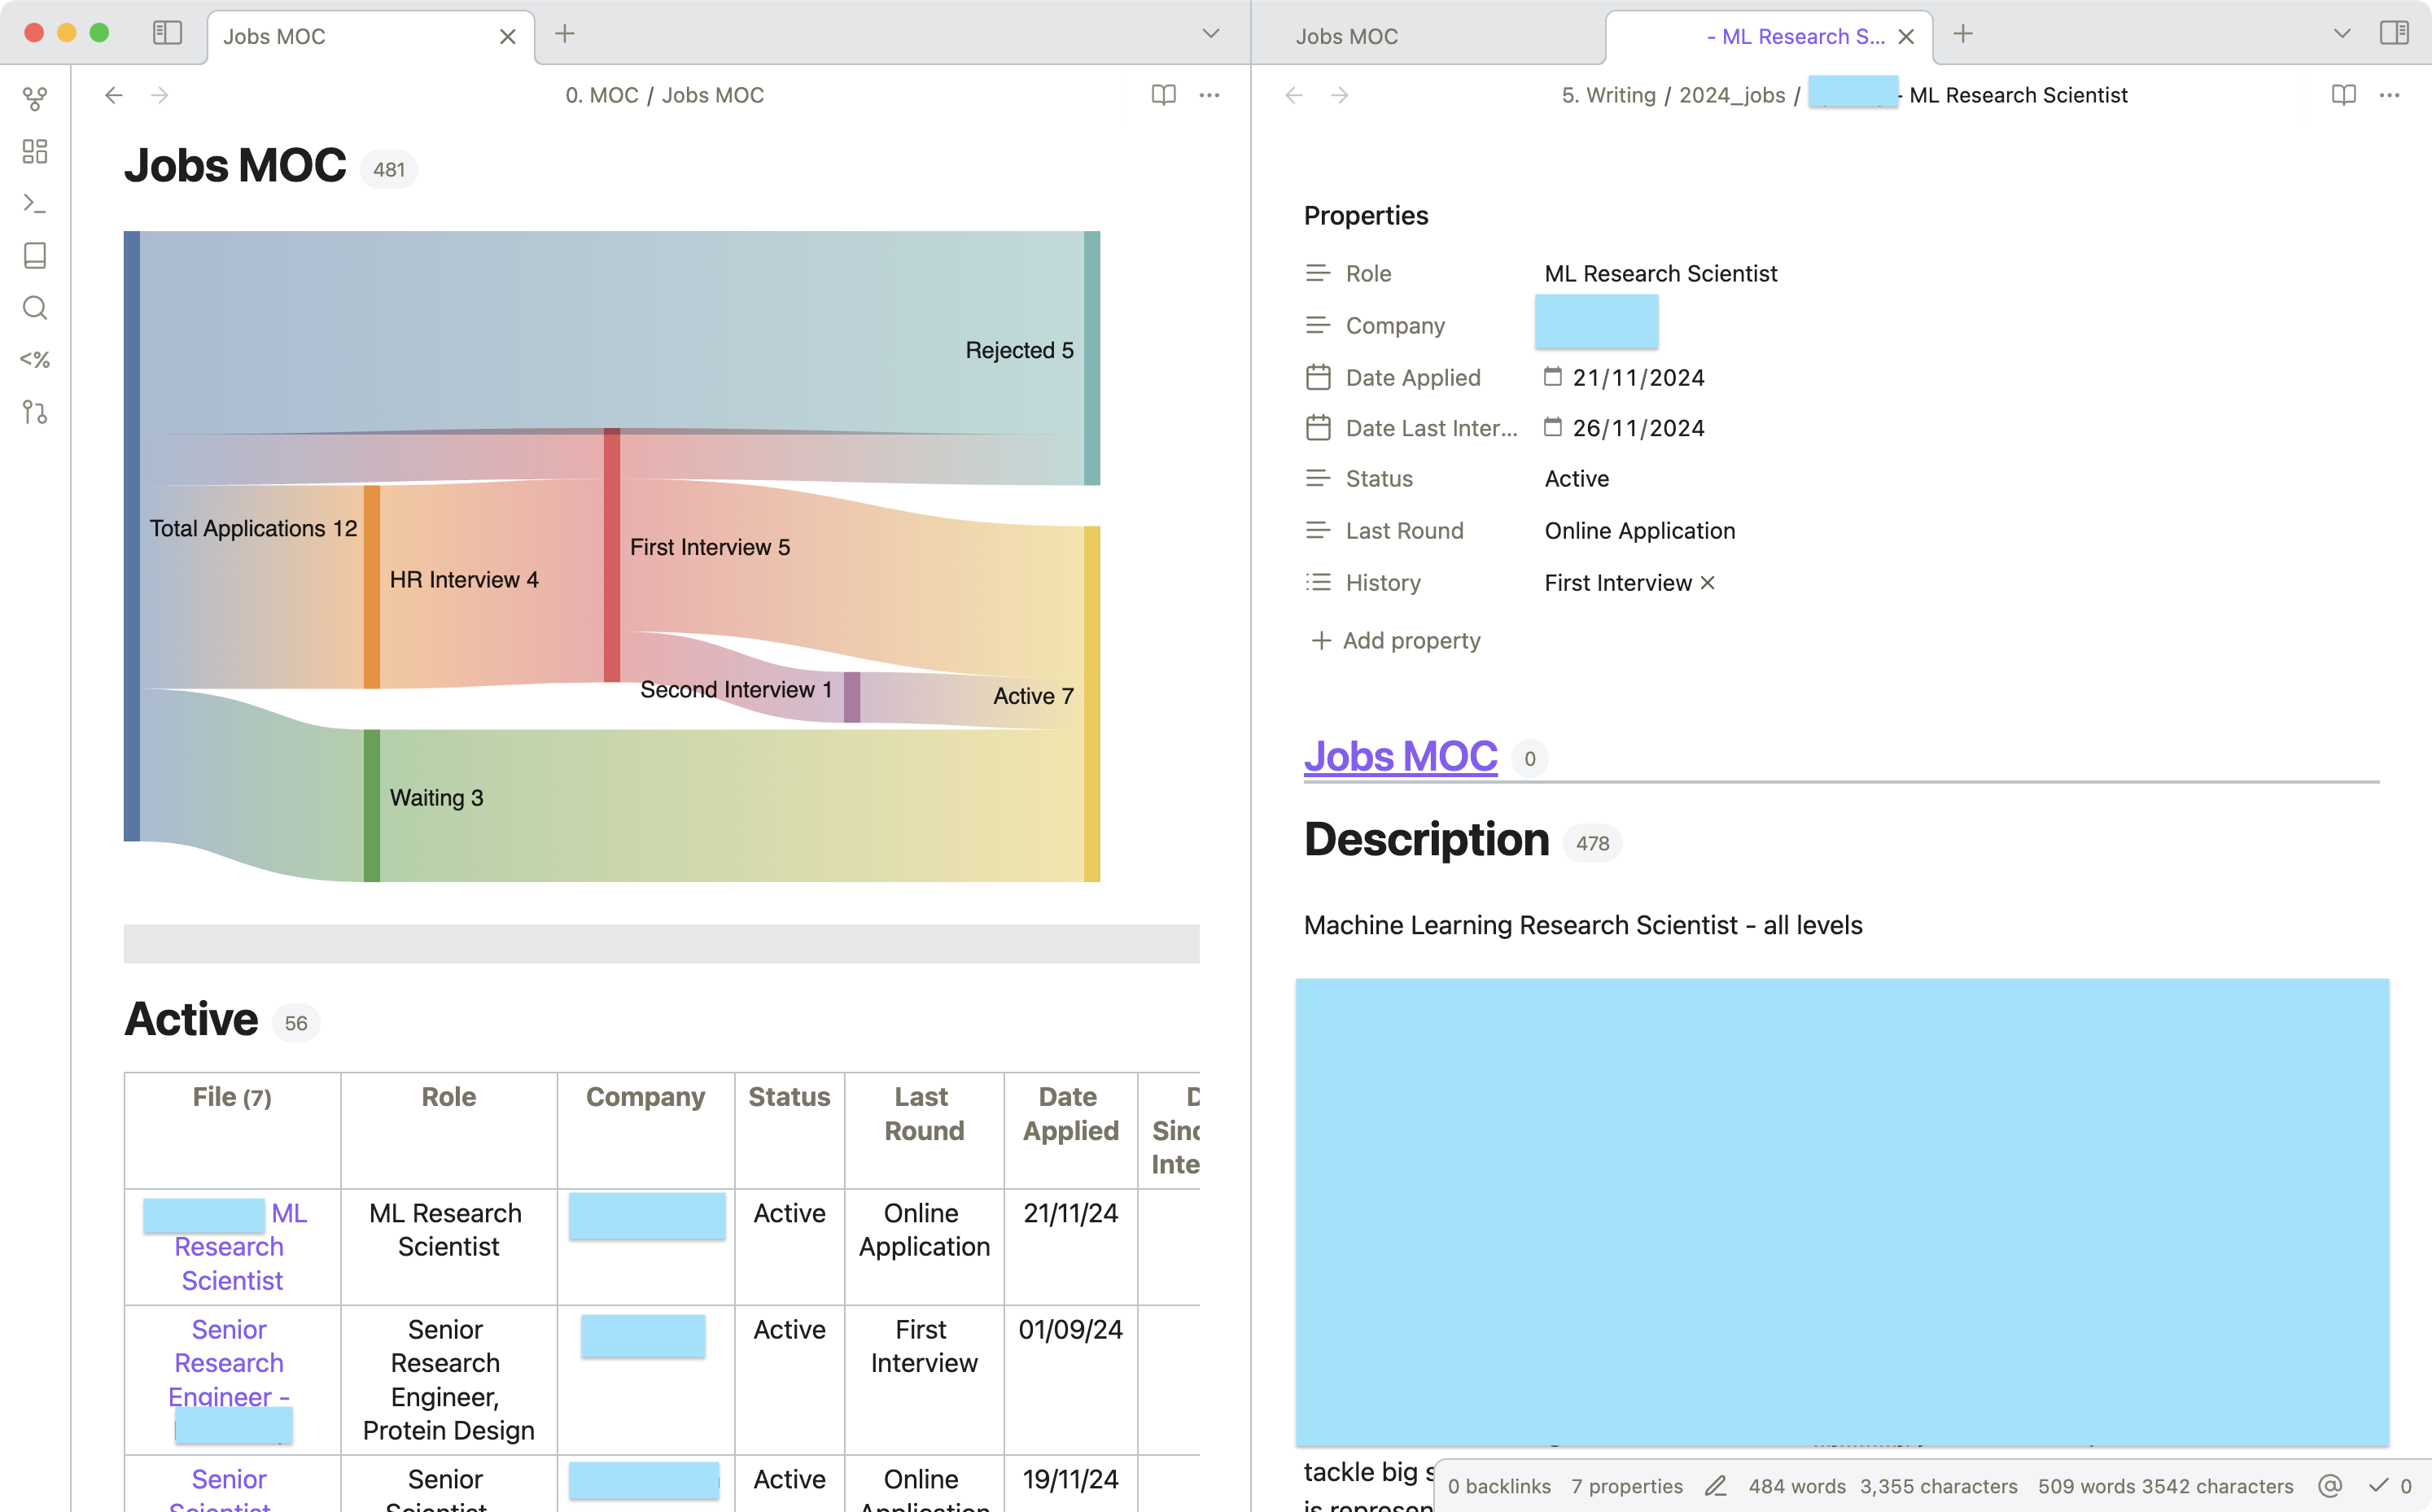Open graph view from ribbon
Screen dimensions: 2432x1512
pyautogui.click(x=35, y=98)
